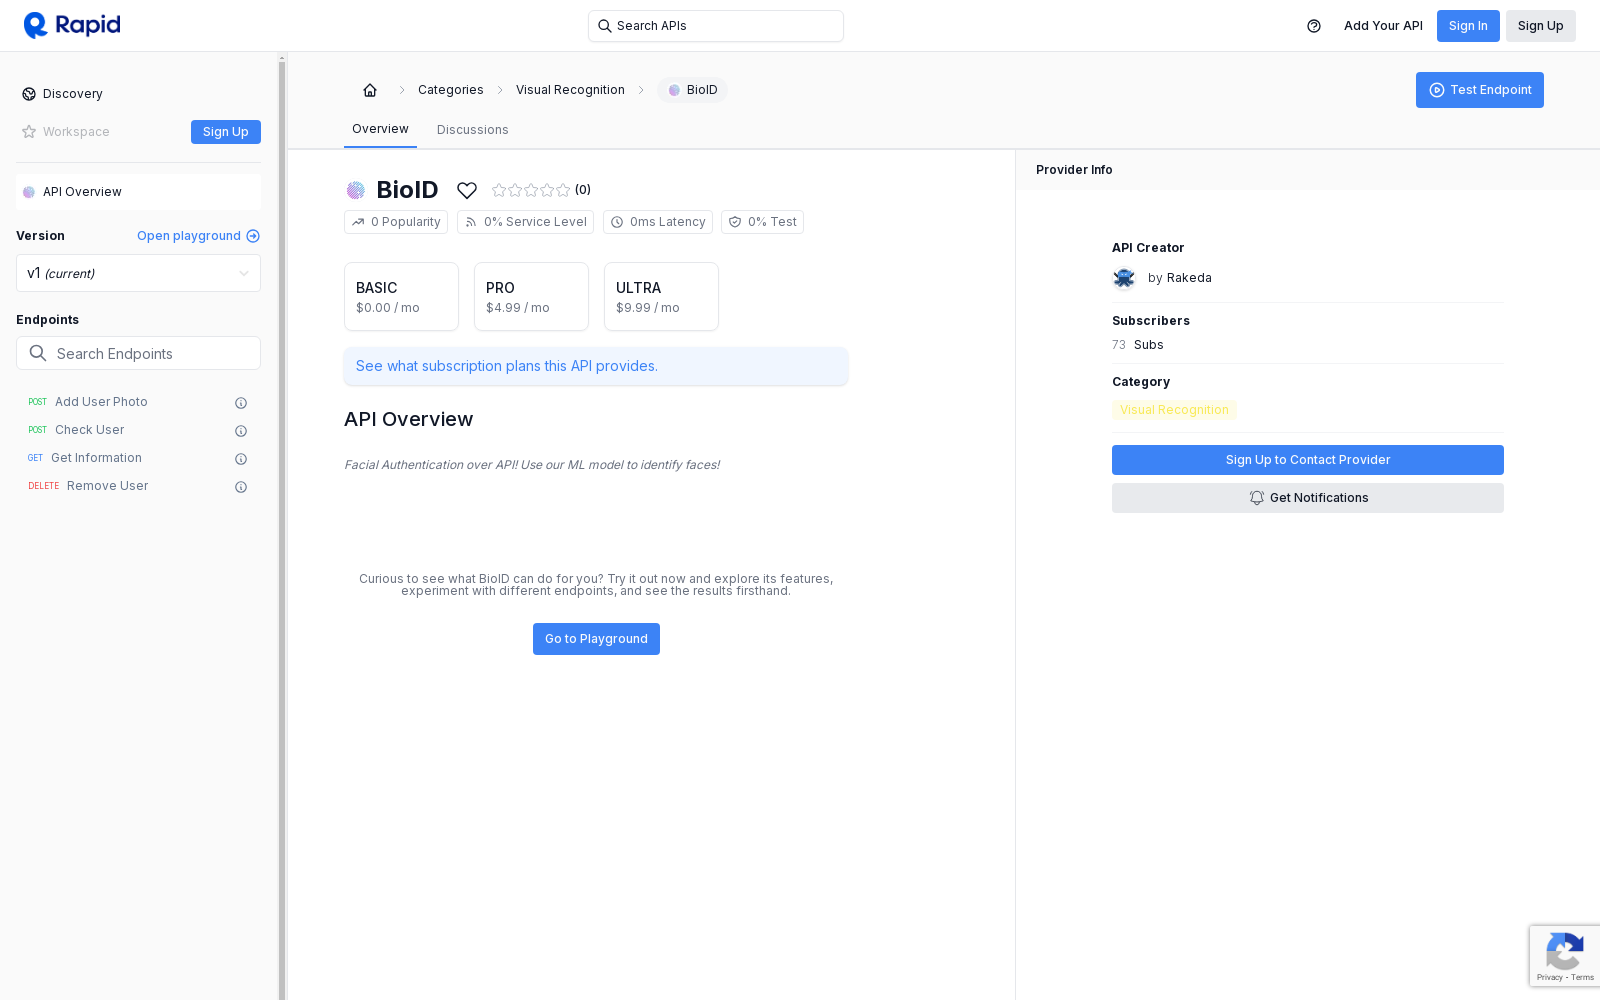Open Discovery in the sidebar
This screenshot has width=1600, height=1000.
click(x=72, y=94)
